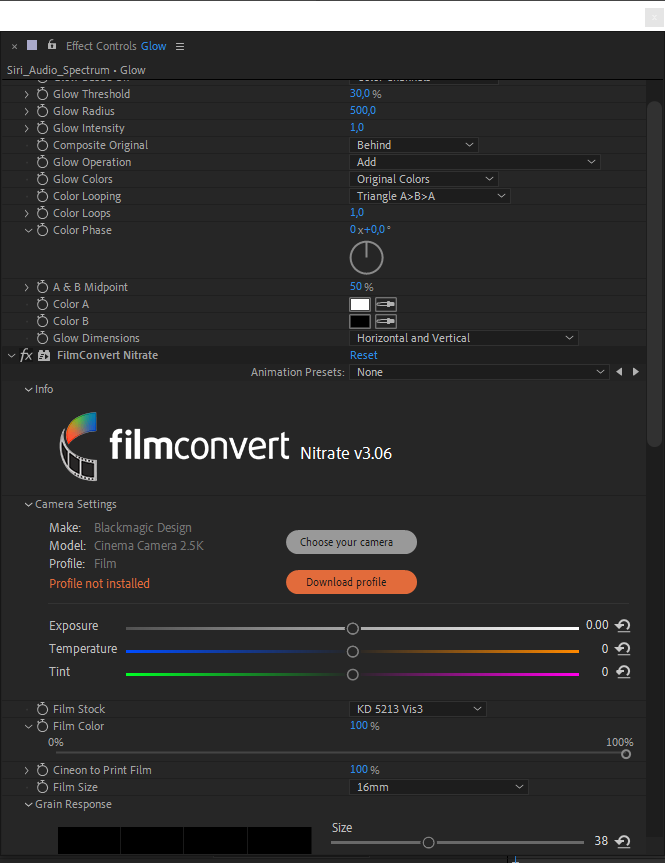Go to next animation preset arrow

tap(636, 372)
